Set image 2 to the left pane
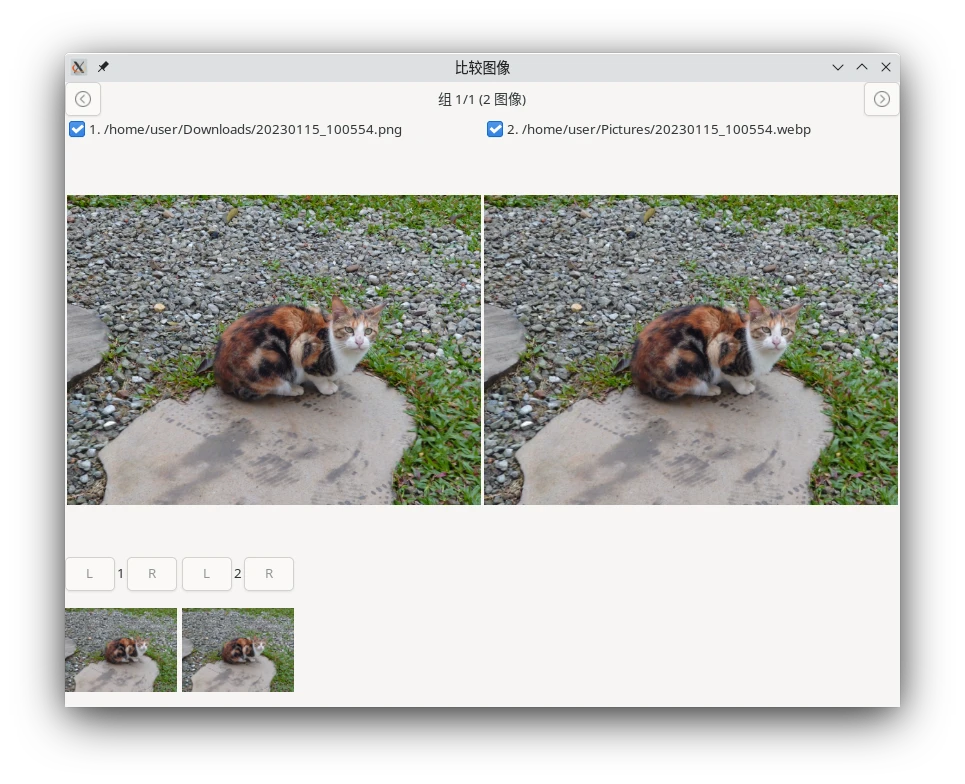Image resolution: width=965 pixels, height=784 pixels. tap(207, 574)
